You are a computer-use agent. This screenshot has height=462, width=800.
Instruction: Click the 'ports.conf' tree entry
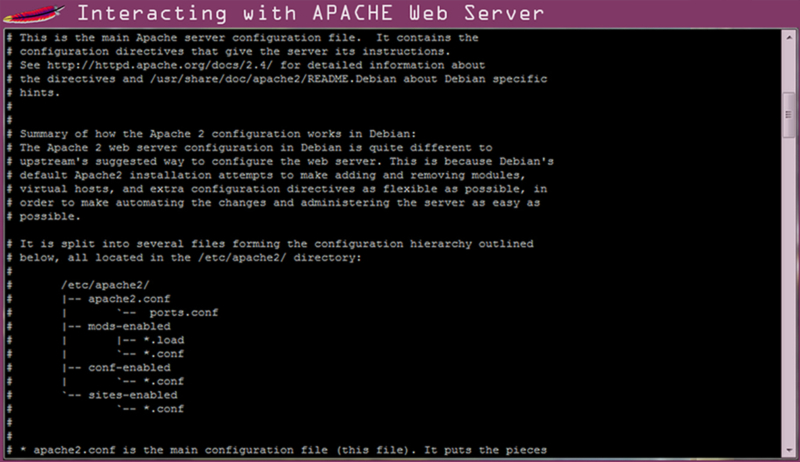[184, 313]
